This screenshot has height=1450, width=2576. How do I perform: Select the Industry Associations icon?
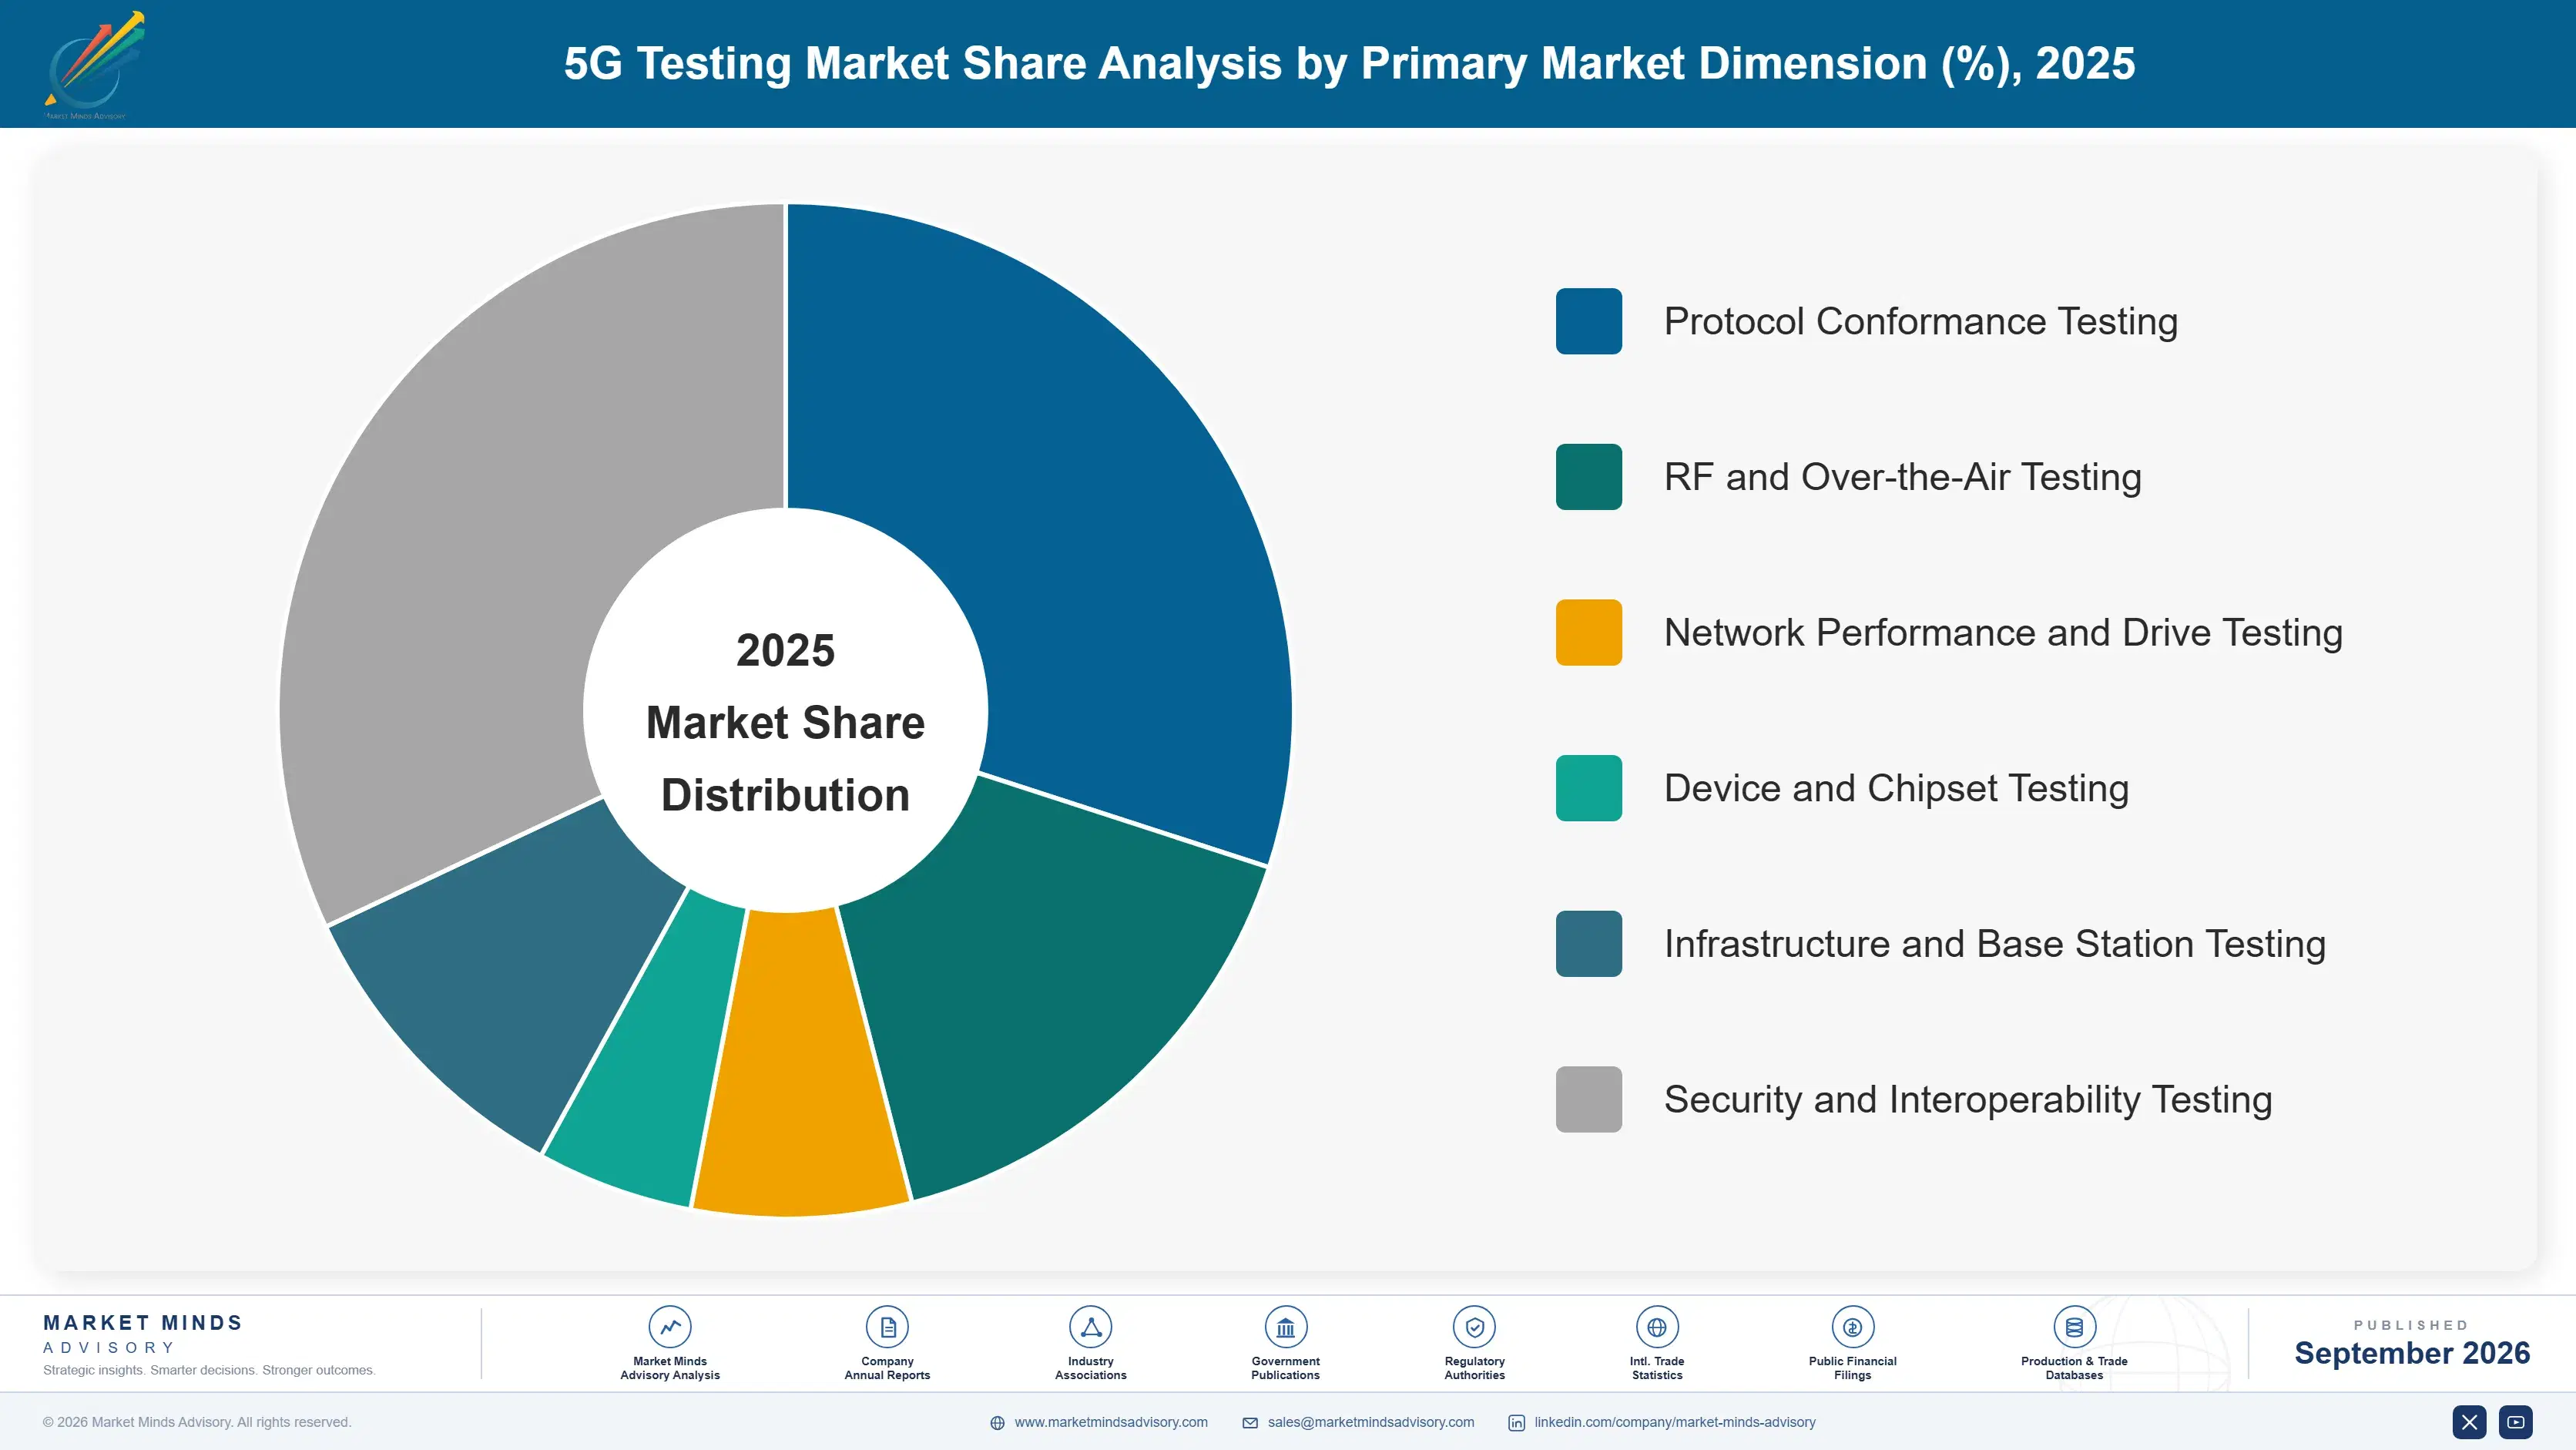[x=1090, y=1327]
